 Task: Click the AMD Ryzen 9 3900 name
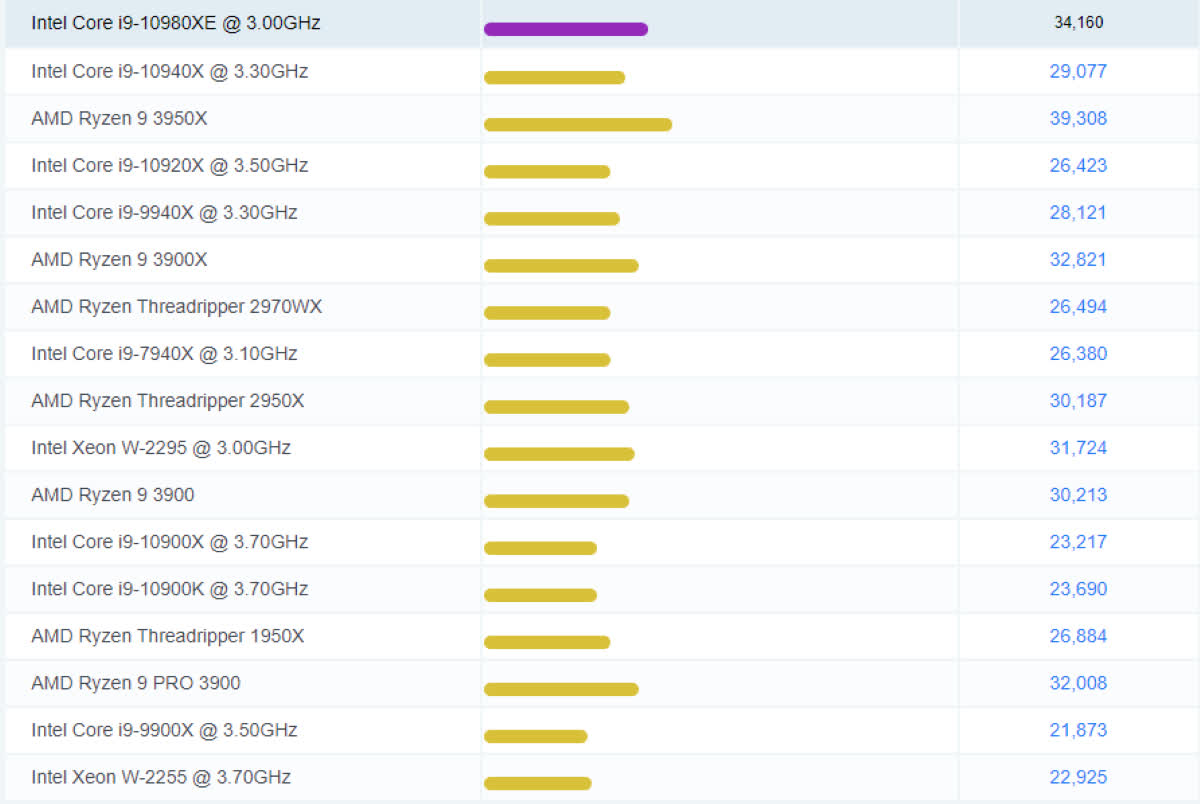tap(112, 495)
